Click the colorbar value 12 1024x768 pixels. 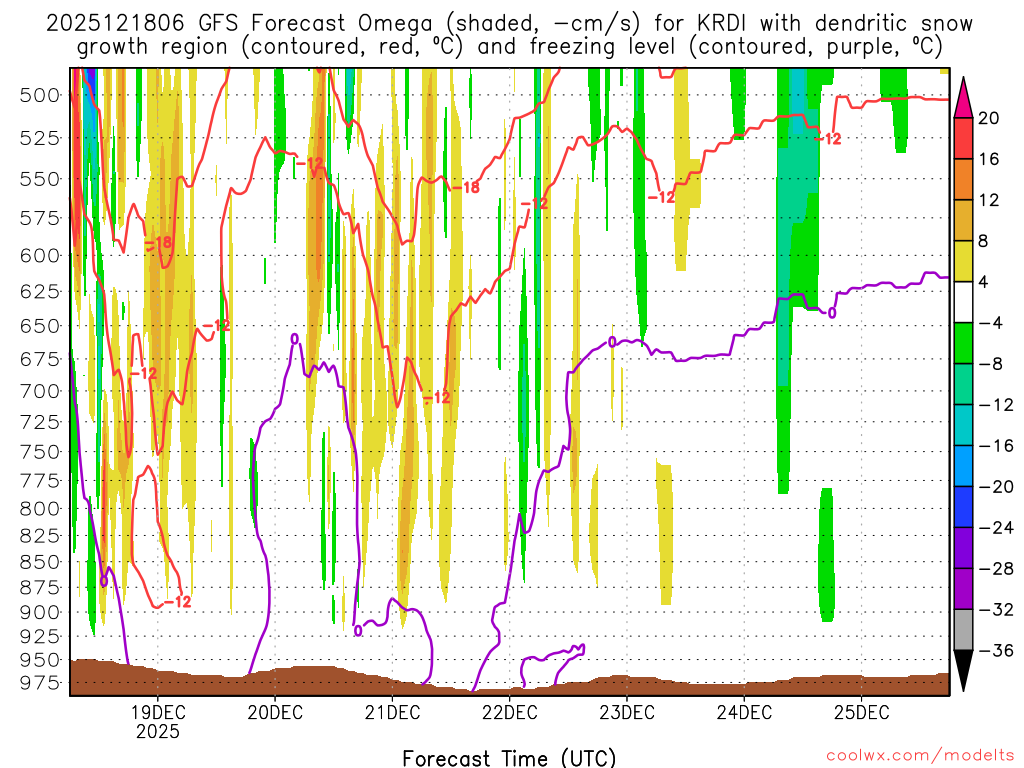click(989, 200)
